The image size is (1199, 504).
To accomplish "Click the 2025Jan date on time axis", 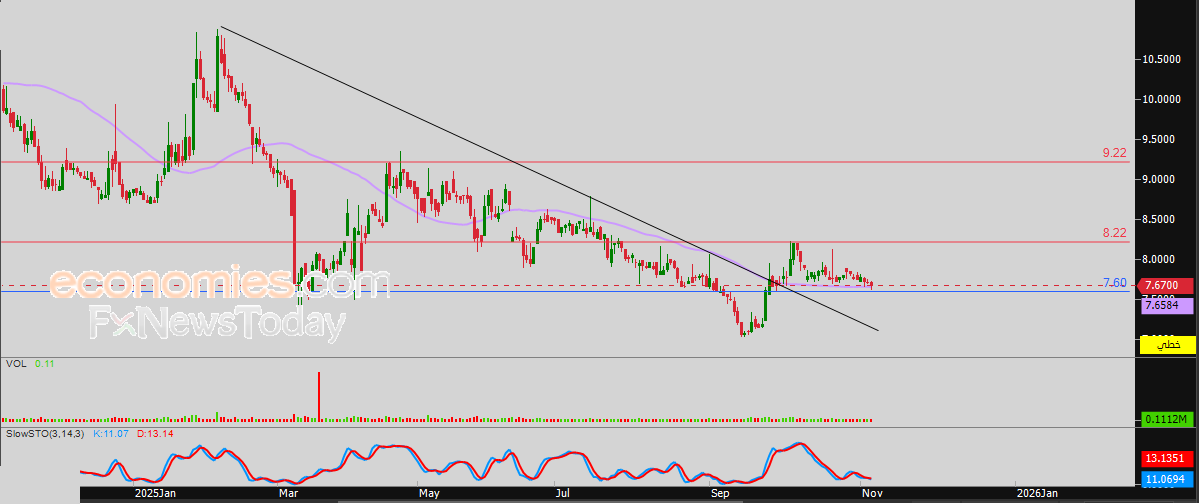I will (x=155, y=494).
